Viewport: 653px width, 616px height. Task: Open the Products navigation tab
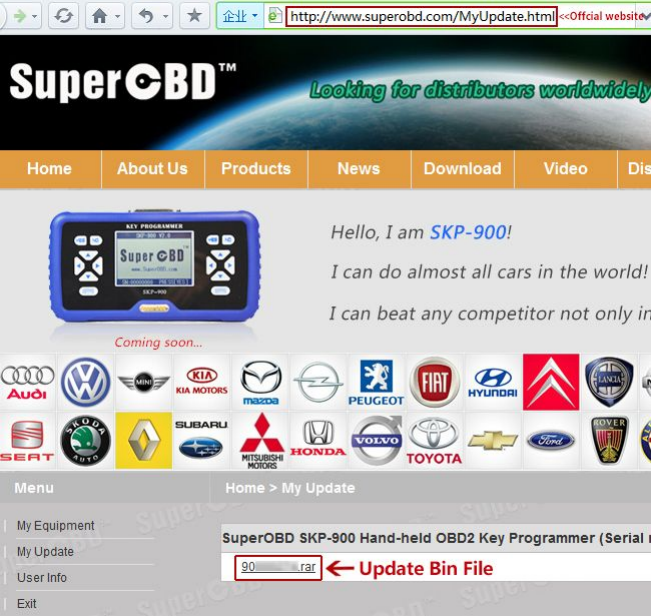256,169
